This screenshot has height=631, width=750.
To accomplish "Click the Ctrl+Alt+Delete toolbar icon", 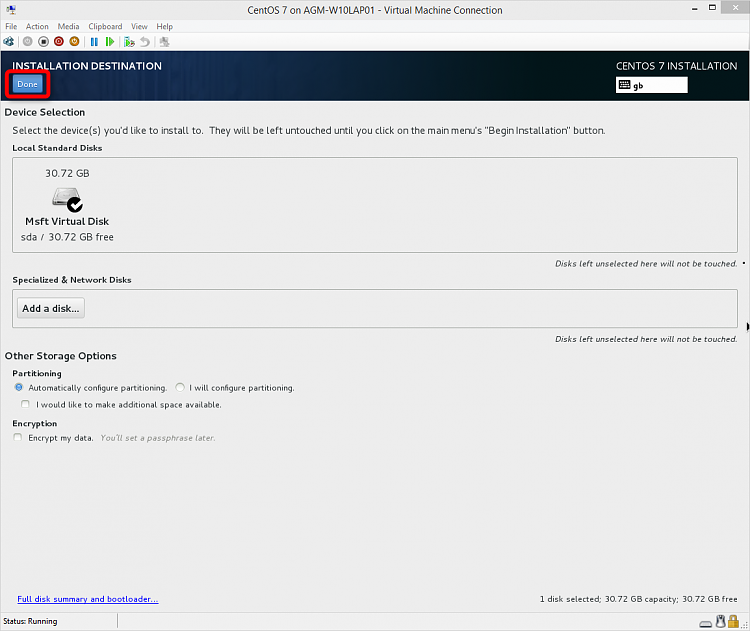I will click(x=9, y=42).
